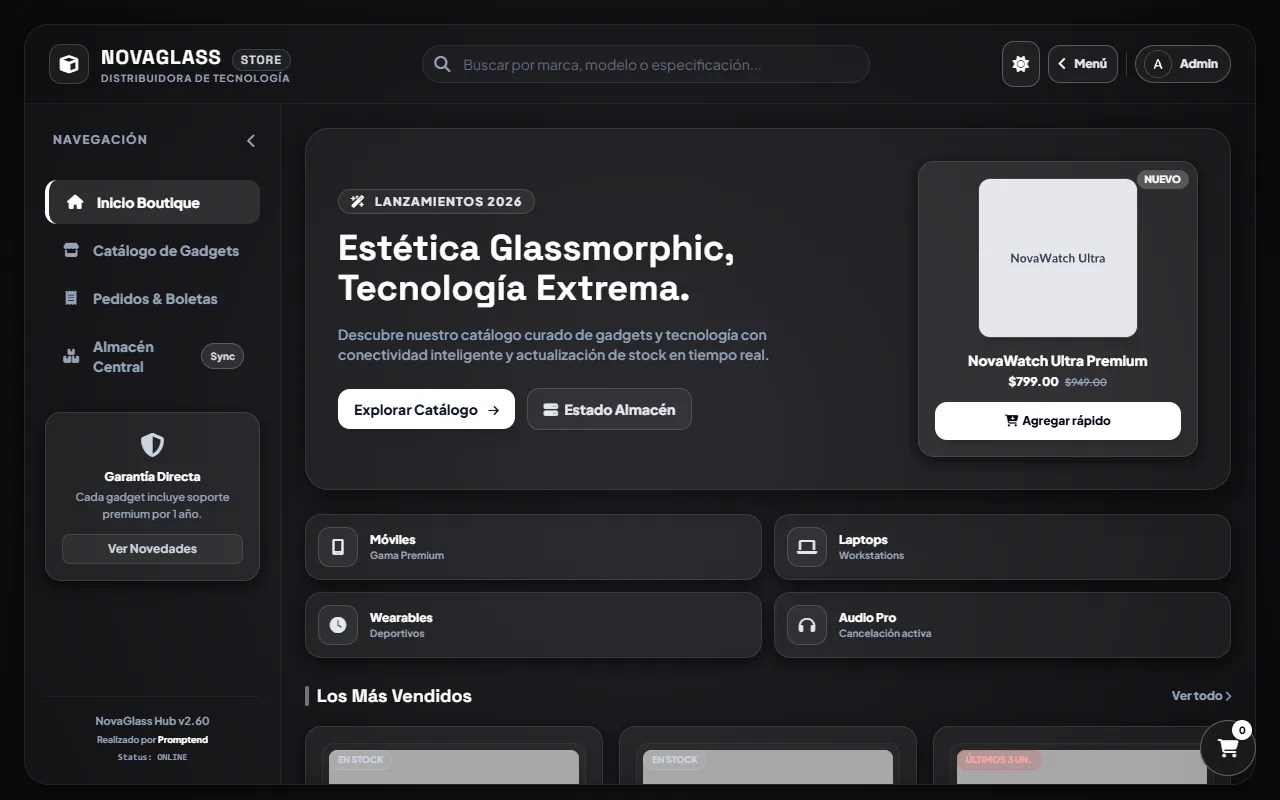Click the Promptend credit link
Screen dimensions: 1280x800
click(183, 740)
